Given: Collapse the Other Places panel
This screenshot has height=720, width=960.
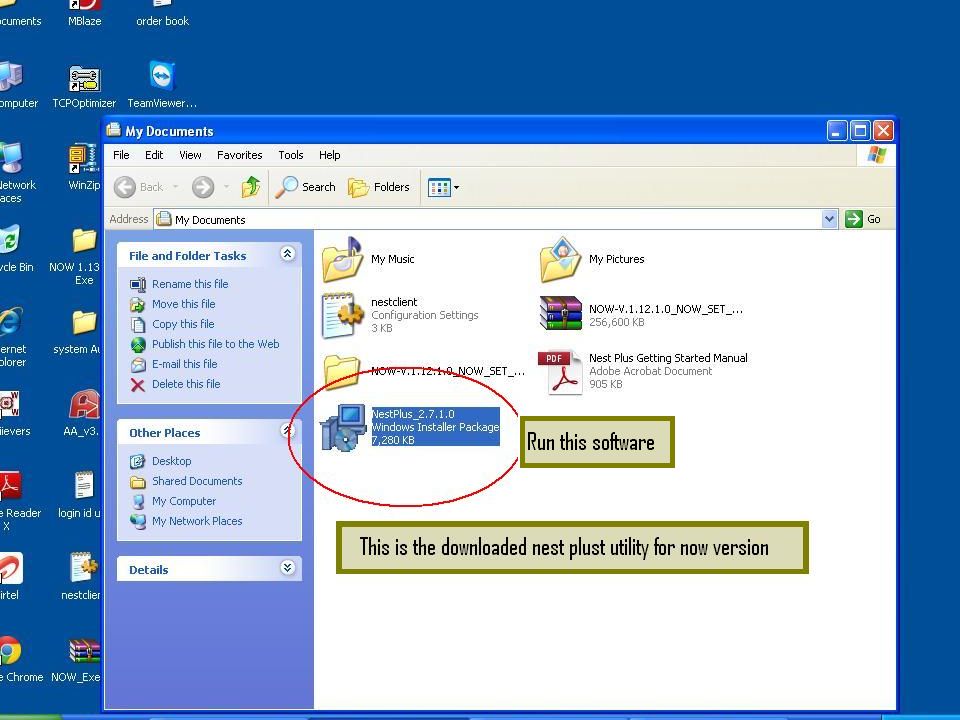Looking at the screenshot, I should 288,430.
